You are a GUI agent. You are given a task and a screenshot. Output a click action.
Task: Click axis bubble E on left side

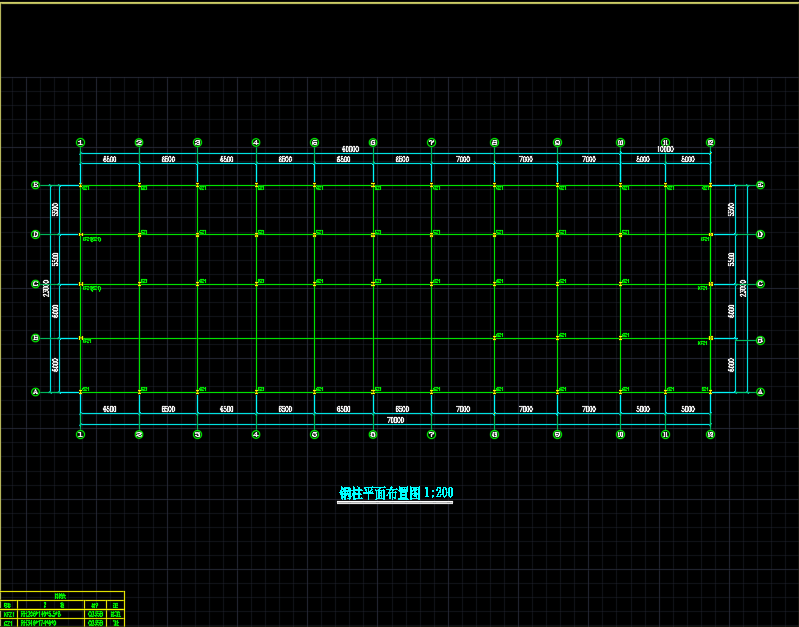35,185
